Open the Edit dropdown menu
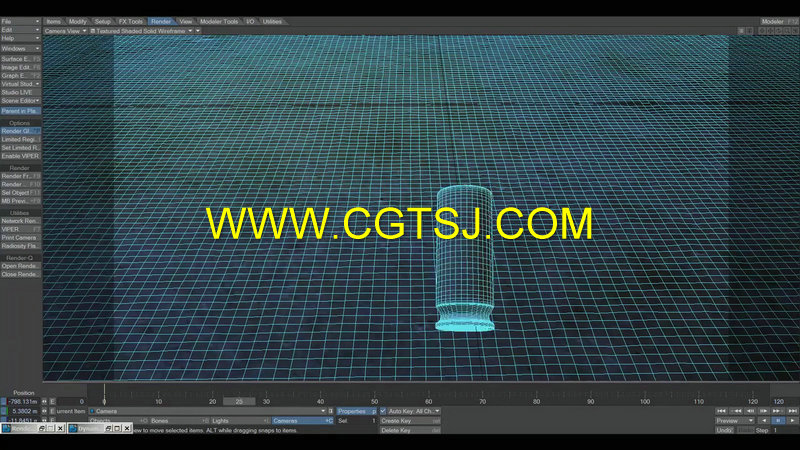This screenshot has height=450, width=800. click(20, 30)
